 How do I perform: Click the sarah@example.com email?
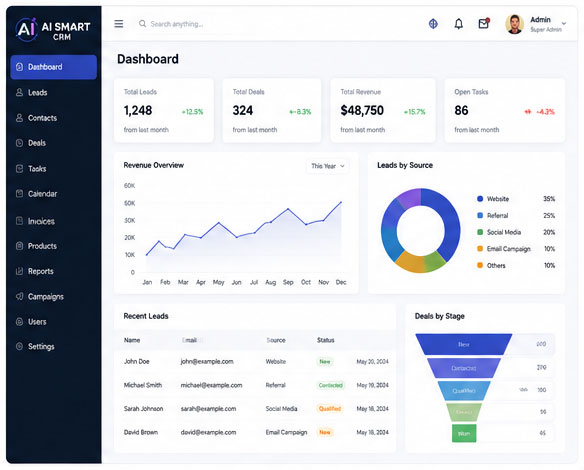point(208,409)
